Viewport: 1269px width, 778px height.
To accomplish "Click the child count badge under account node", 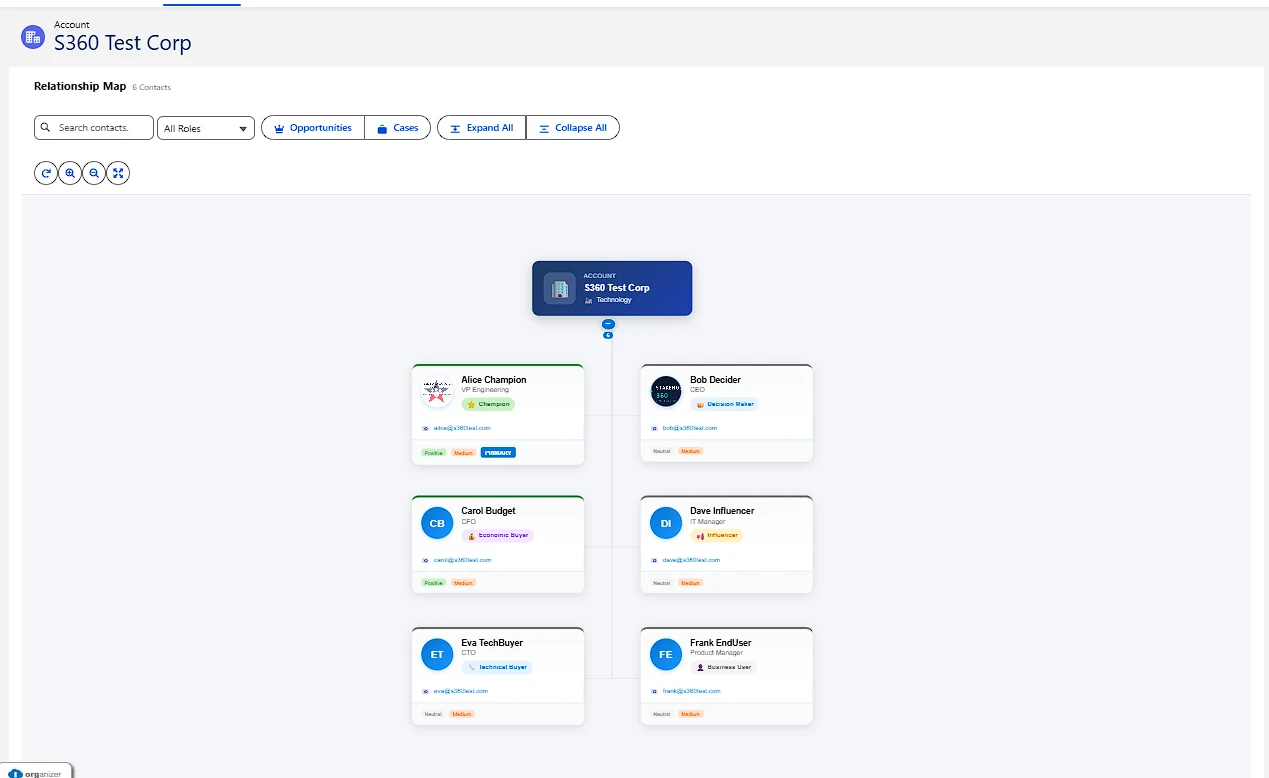I will pos(608,335).
